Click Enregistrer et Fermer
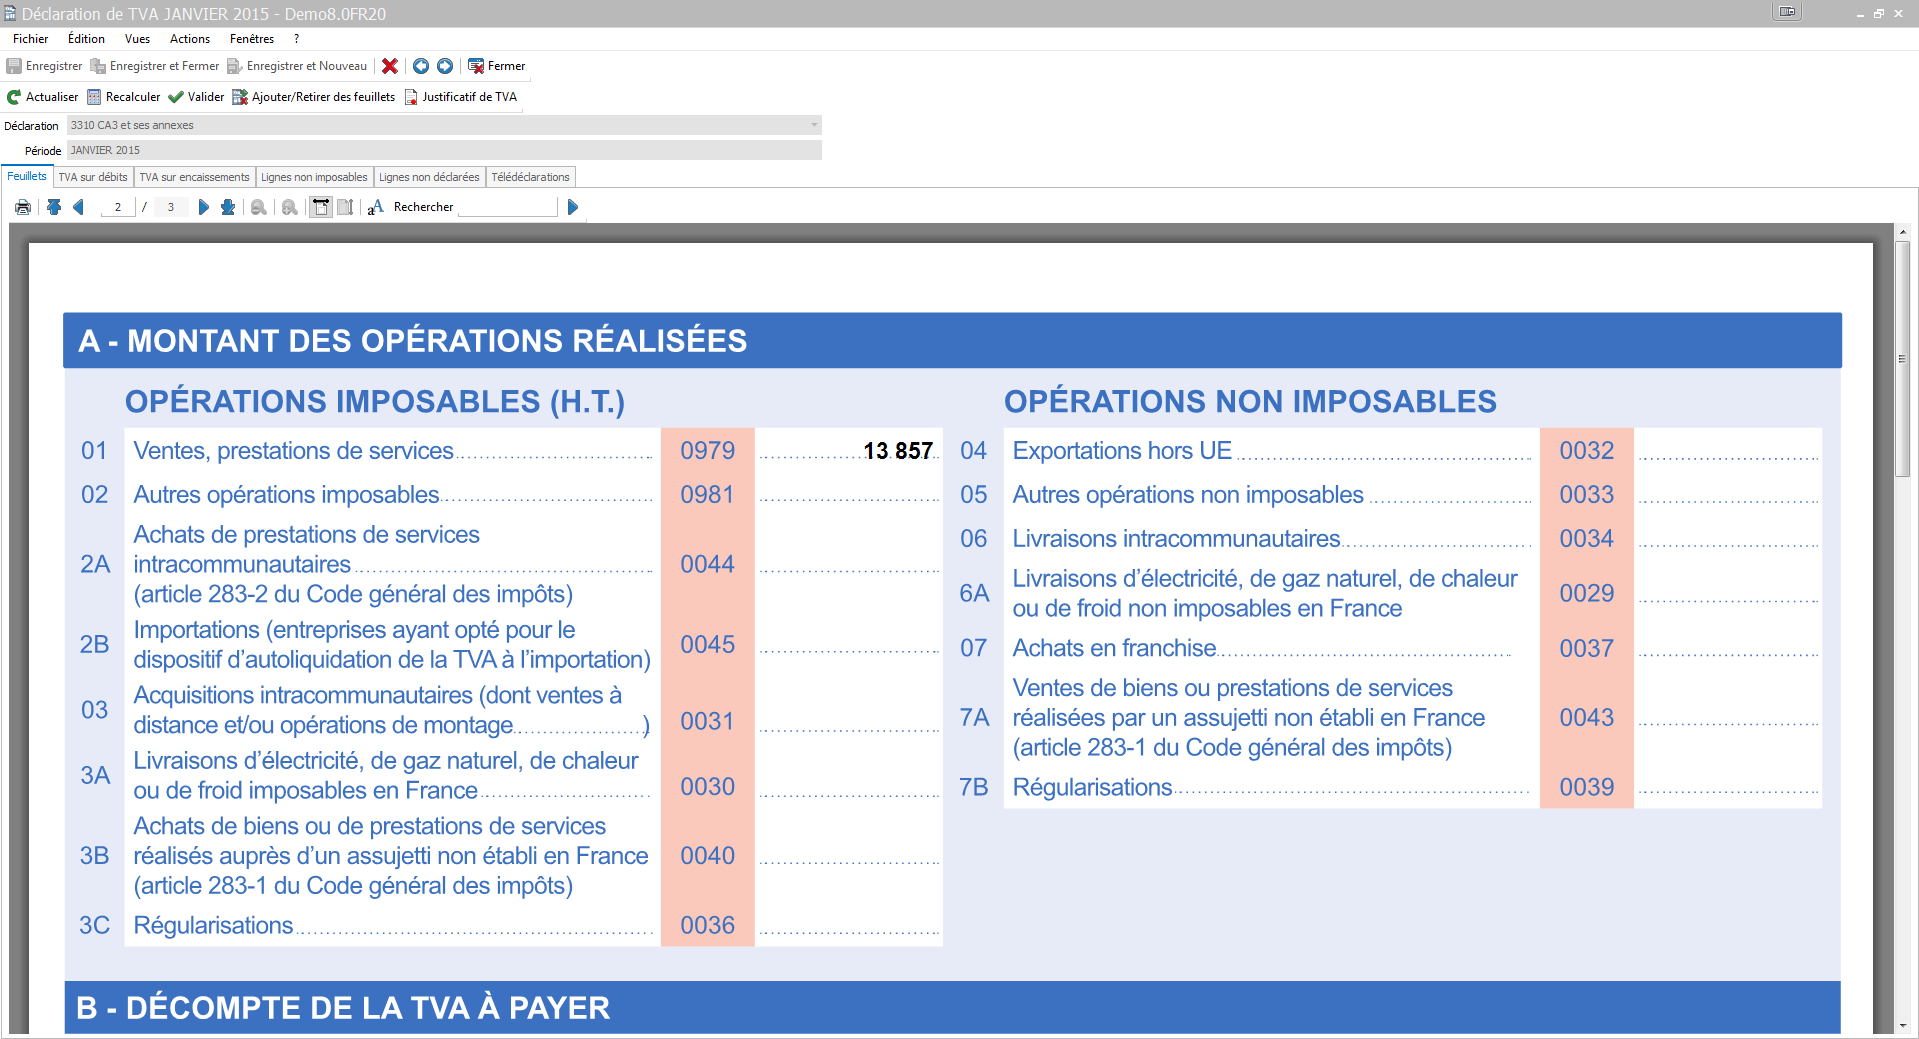 click(x=155, y=66)
